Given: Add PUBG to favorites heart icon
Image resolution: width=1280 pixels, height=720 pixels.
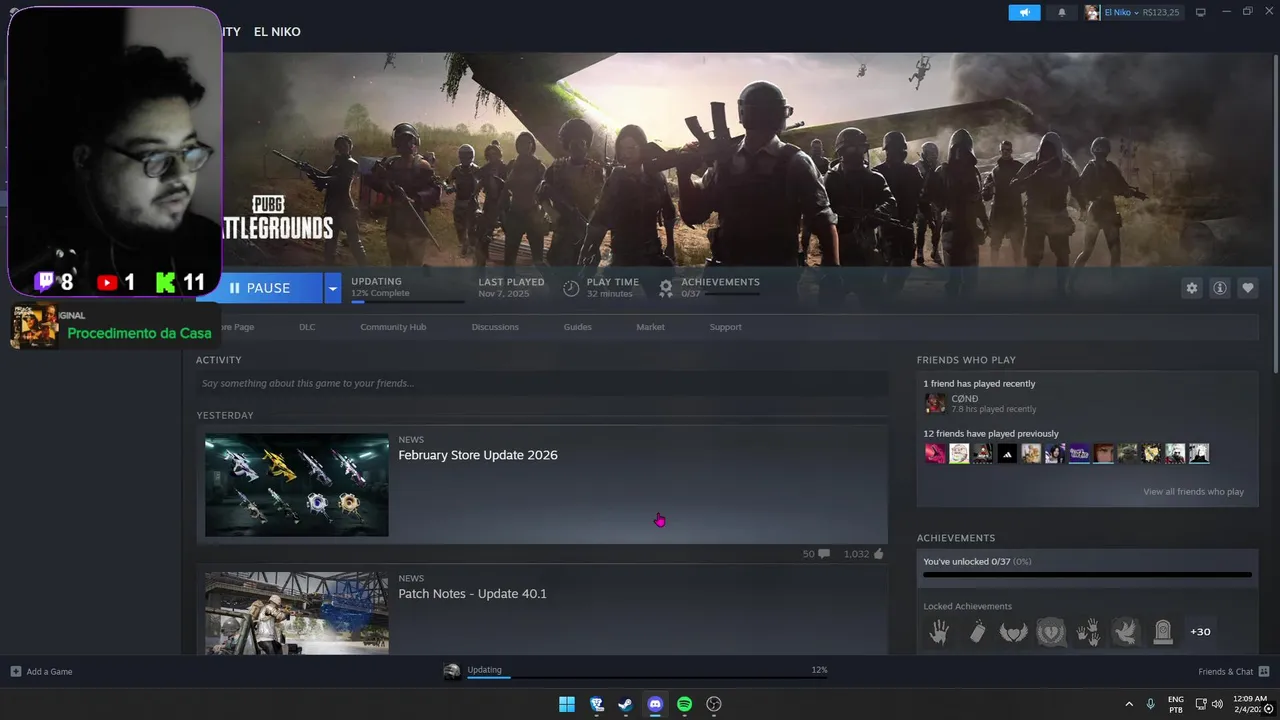Looking at the screenshot, I should tap(1248, 288).
